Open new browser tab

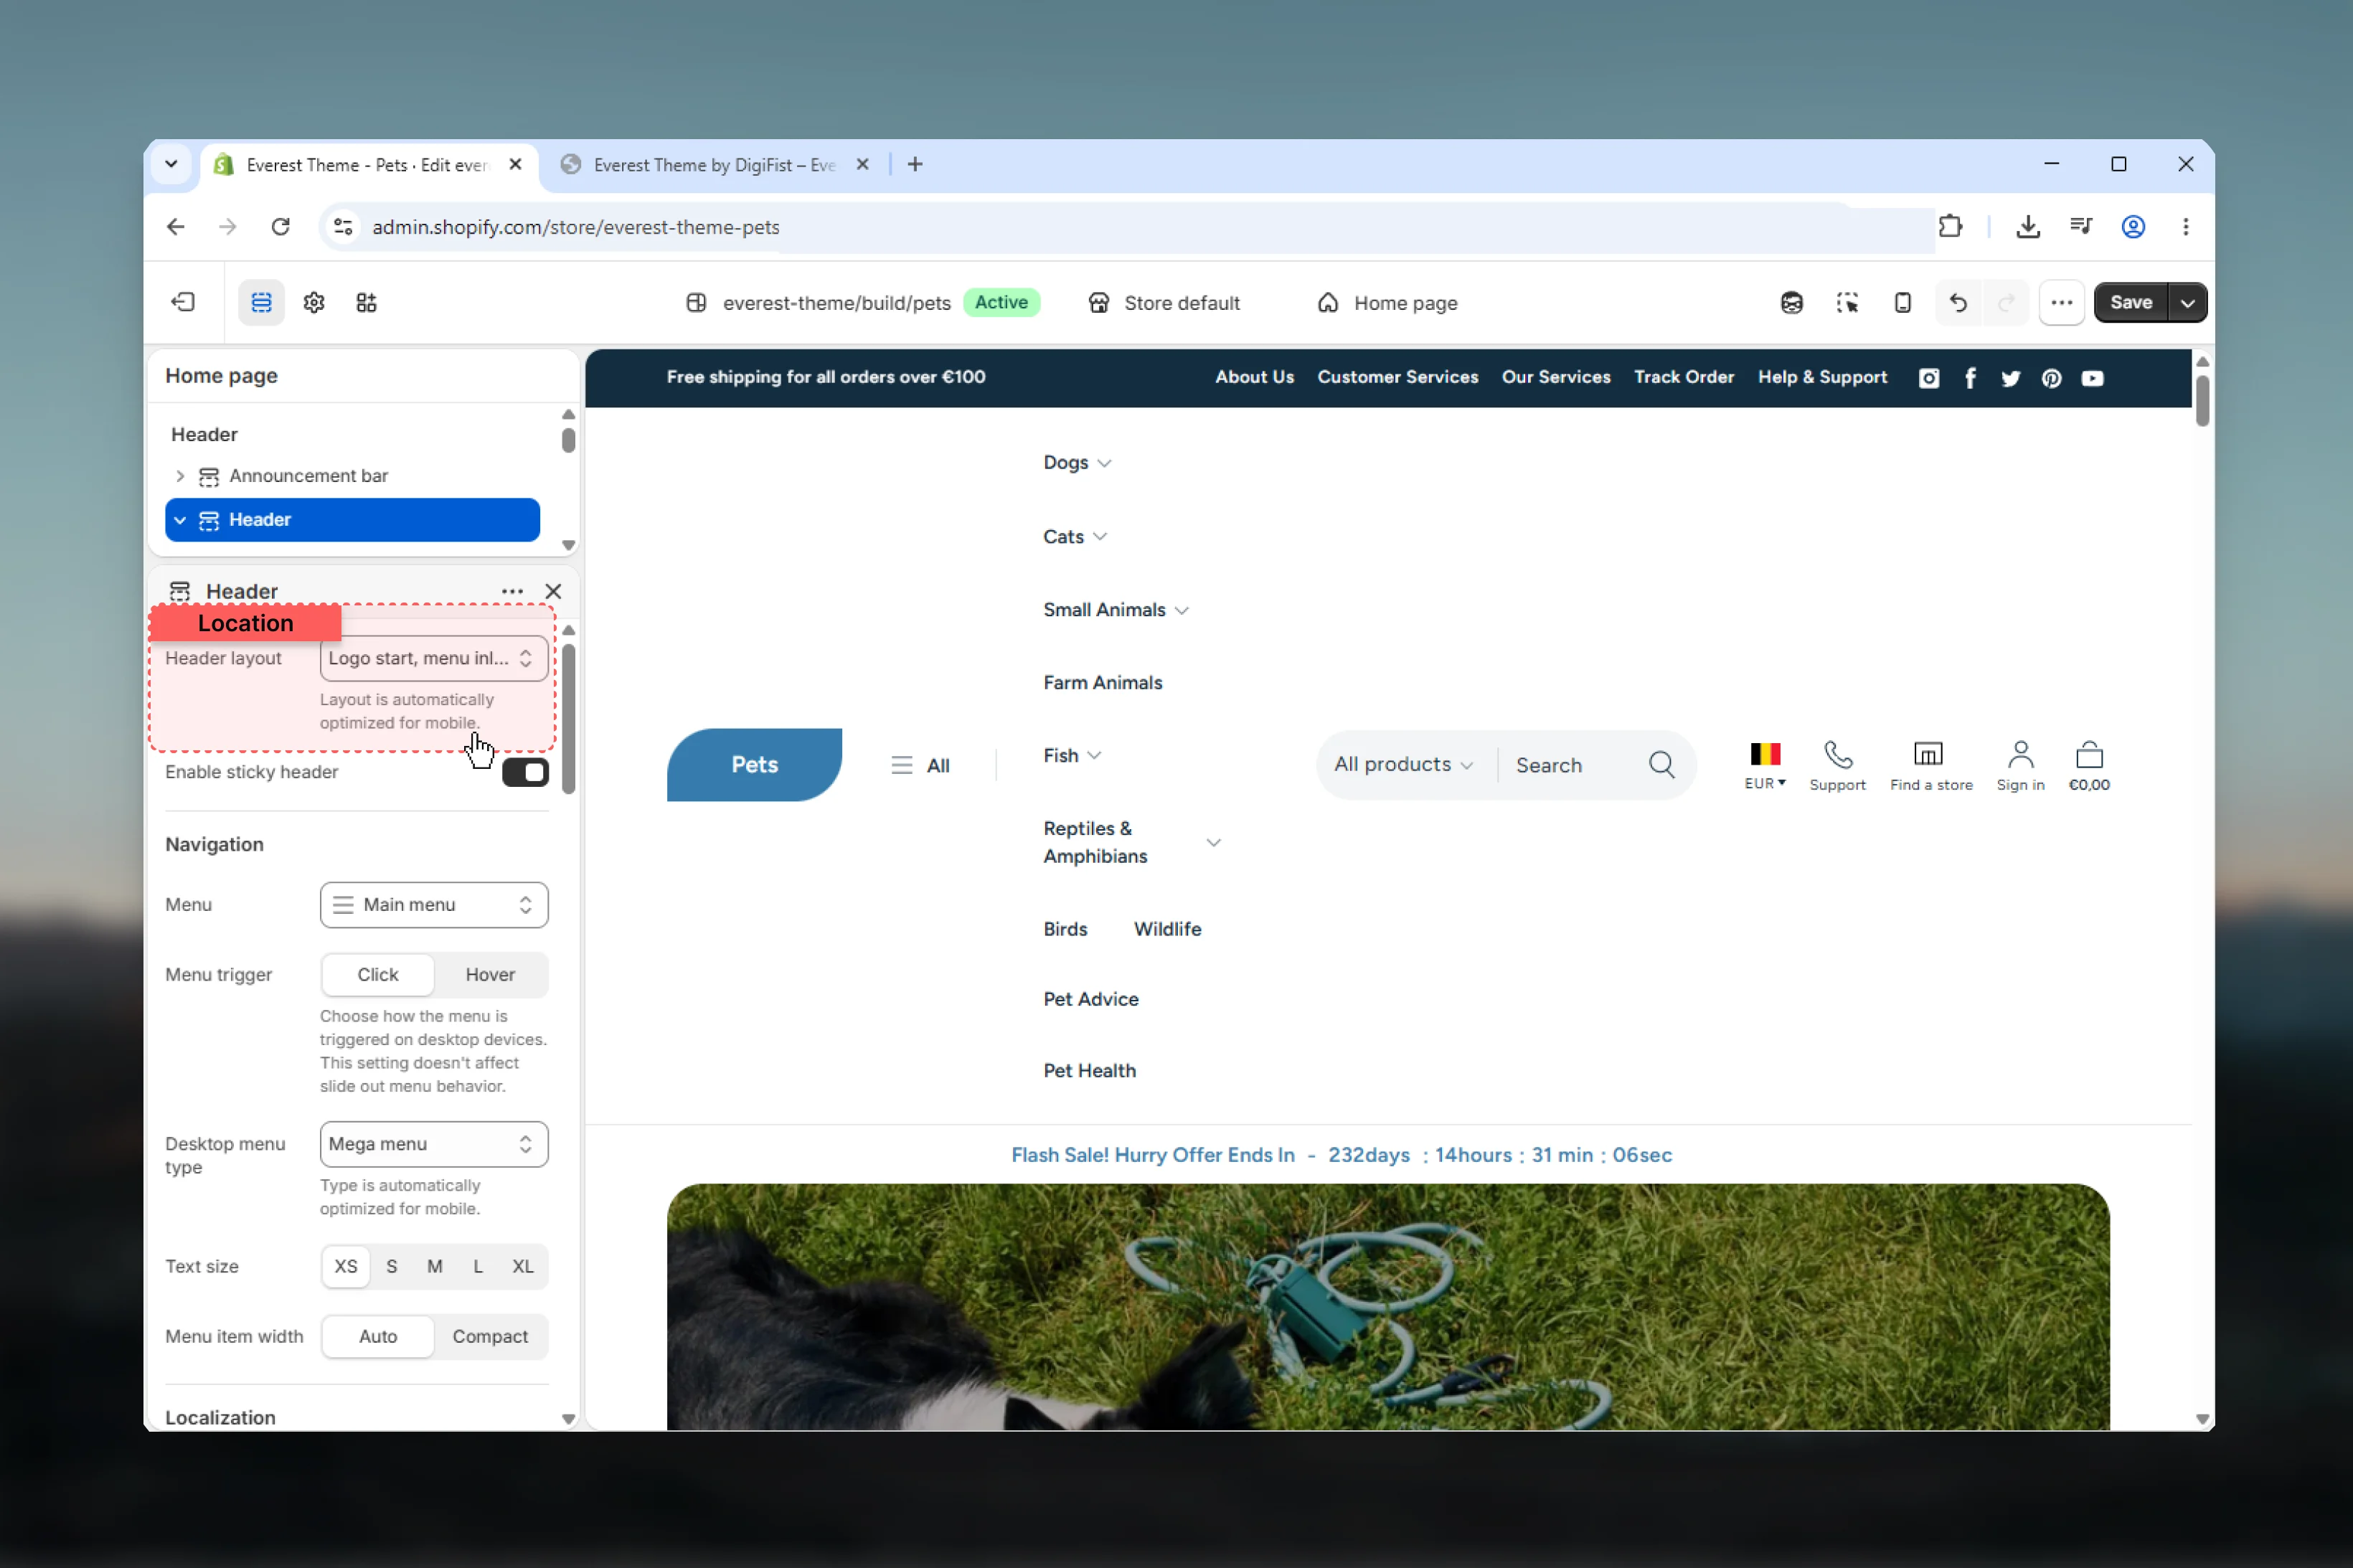(x=915, y=164)
